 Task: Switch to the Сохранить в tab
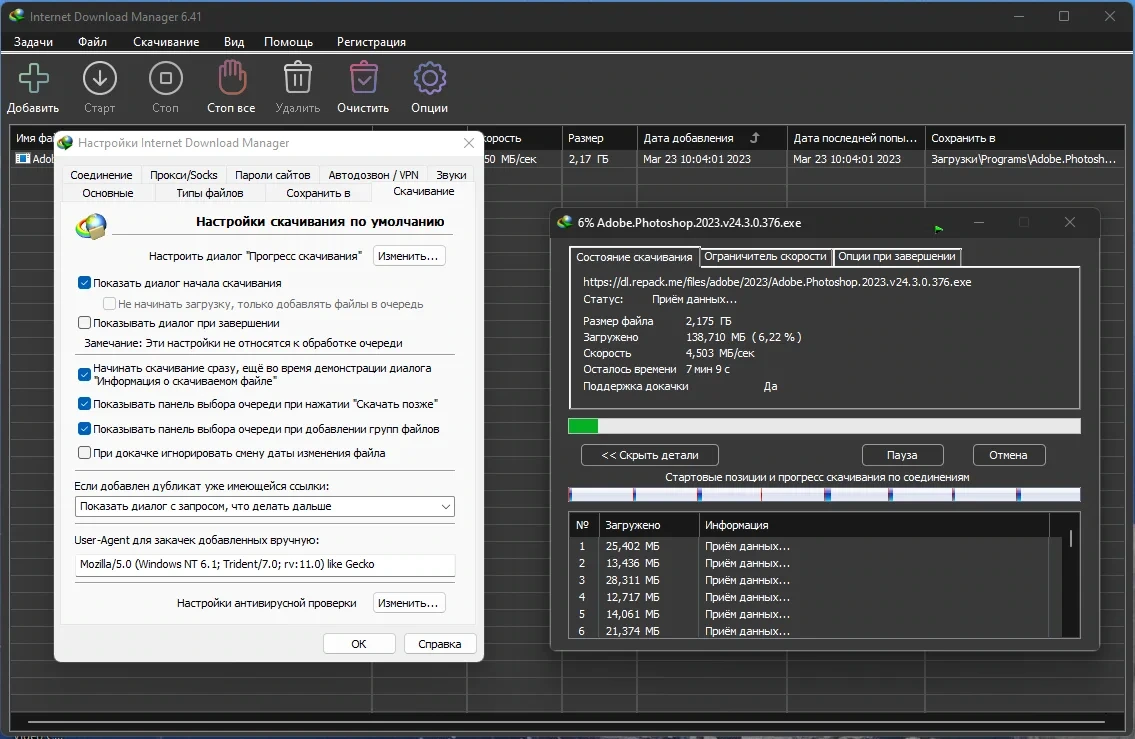pos(318,193)
